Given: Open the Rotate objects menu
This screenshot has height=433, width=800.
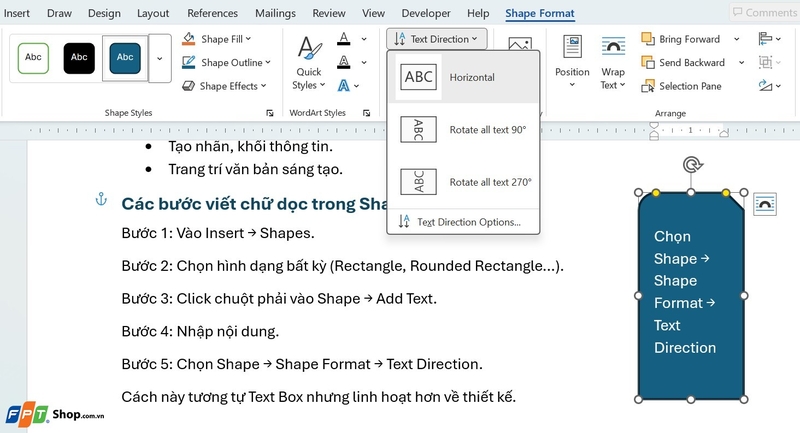Looking at the screenshot, I should coord(769,86).
